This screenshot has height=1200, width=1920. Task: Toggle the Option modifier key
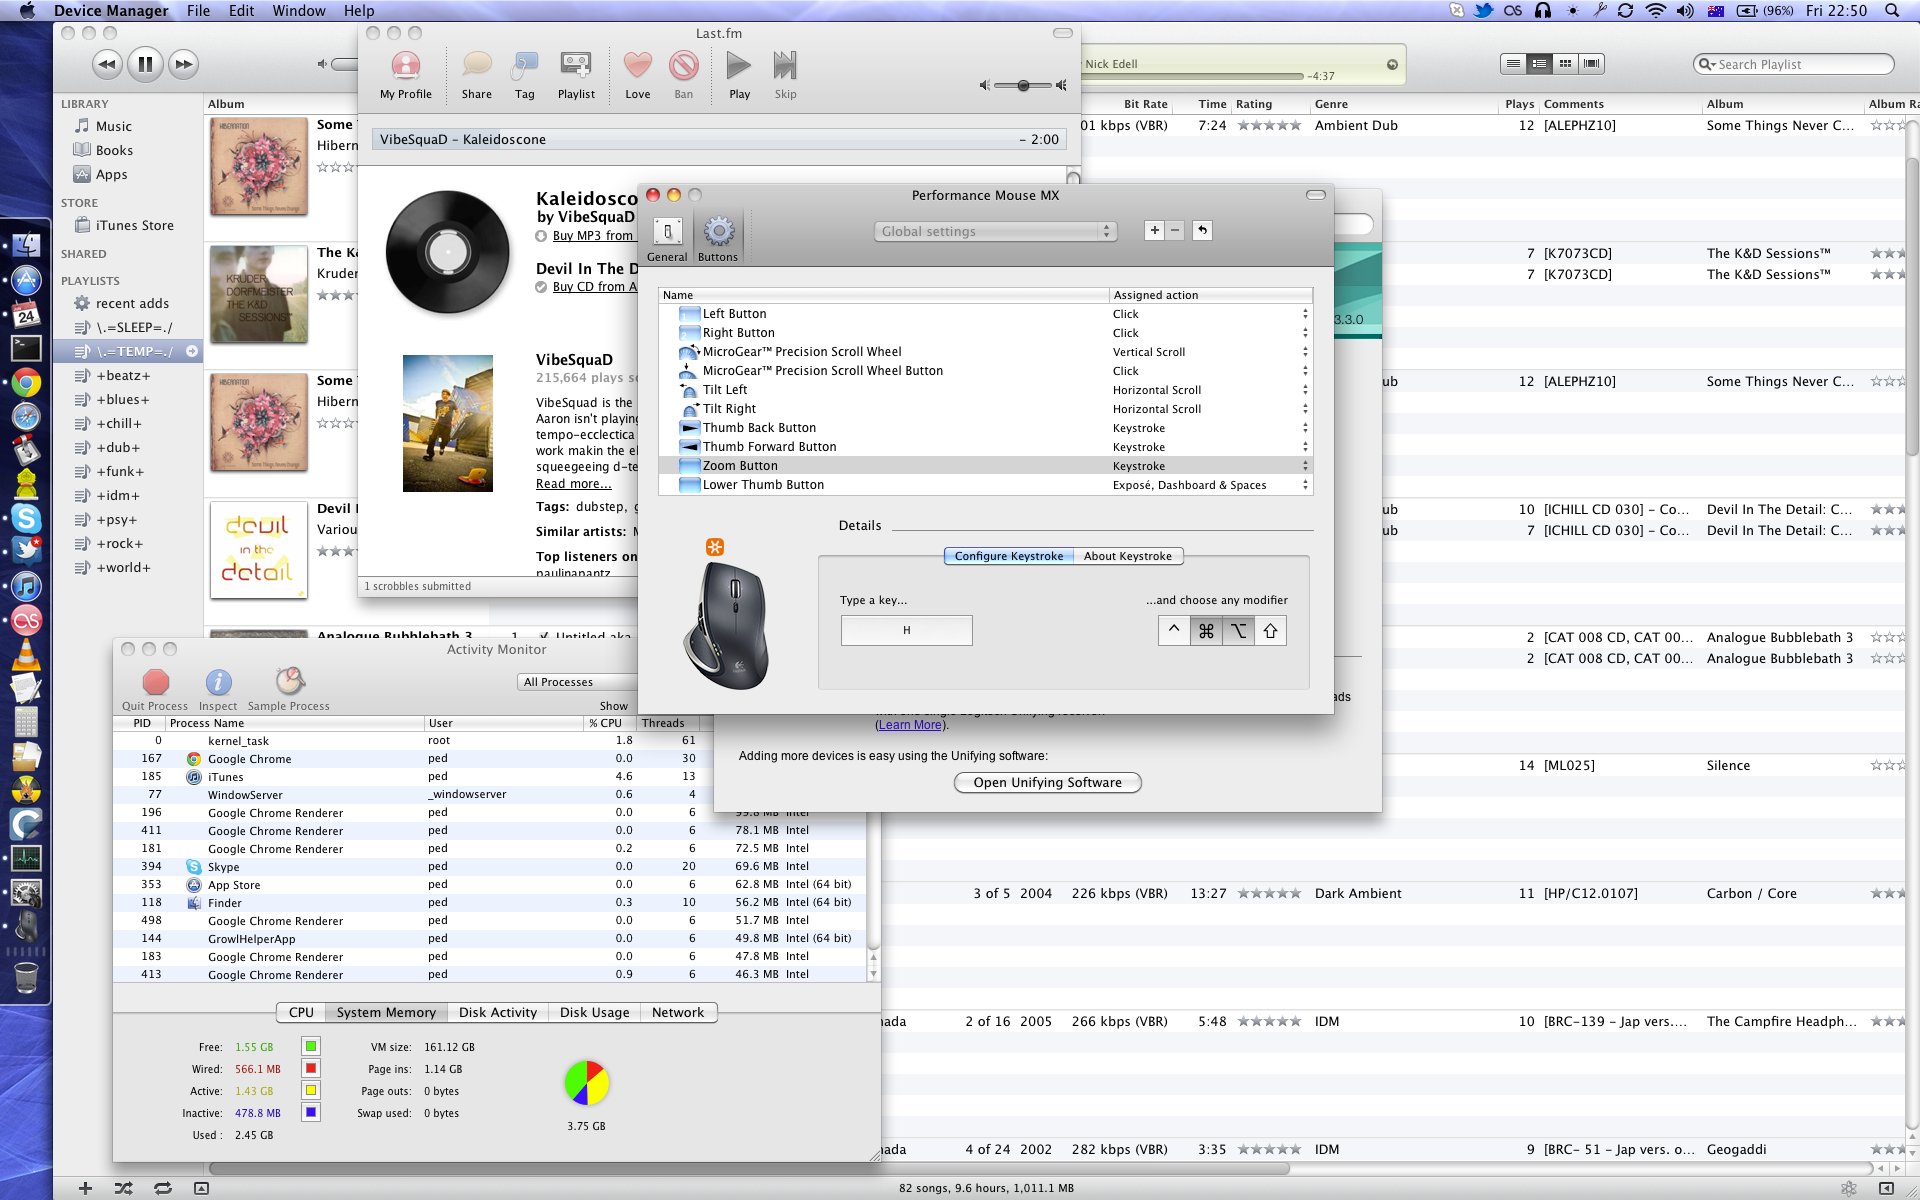click(x=1238, y=630)
